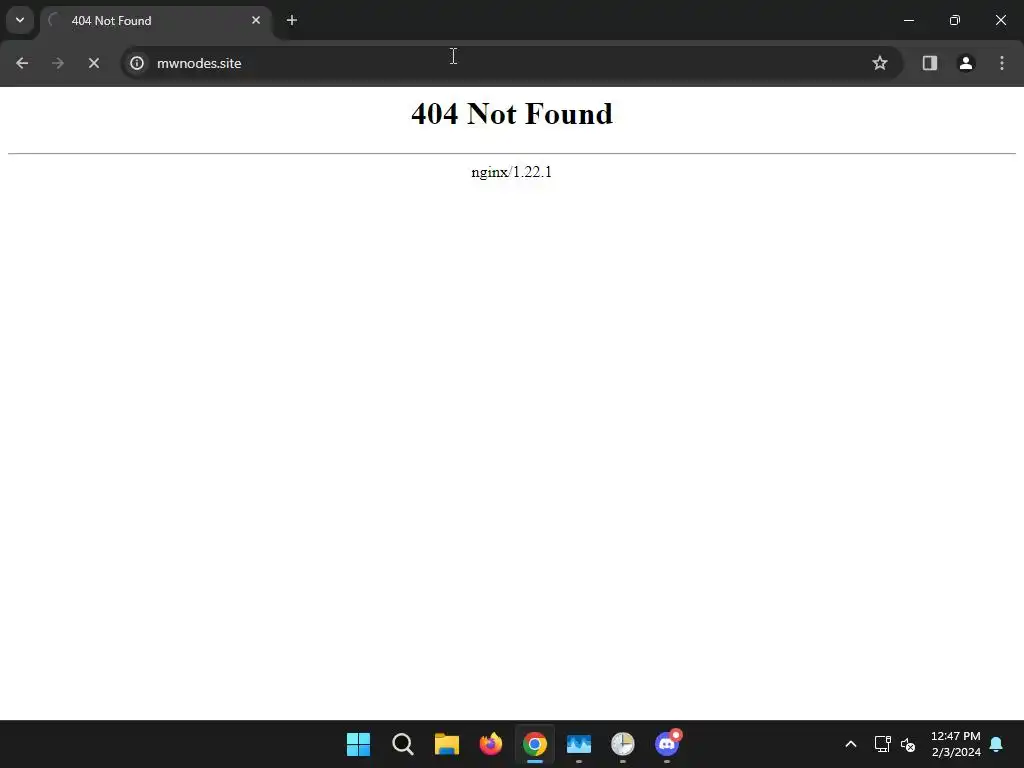The width and height of the screenshot is (1024, 768).
Task: Open Firefox from the taskbar
Action: click(491, 744)
